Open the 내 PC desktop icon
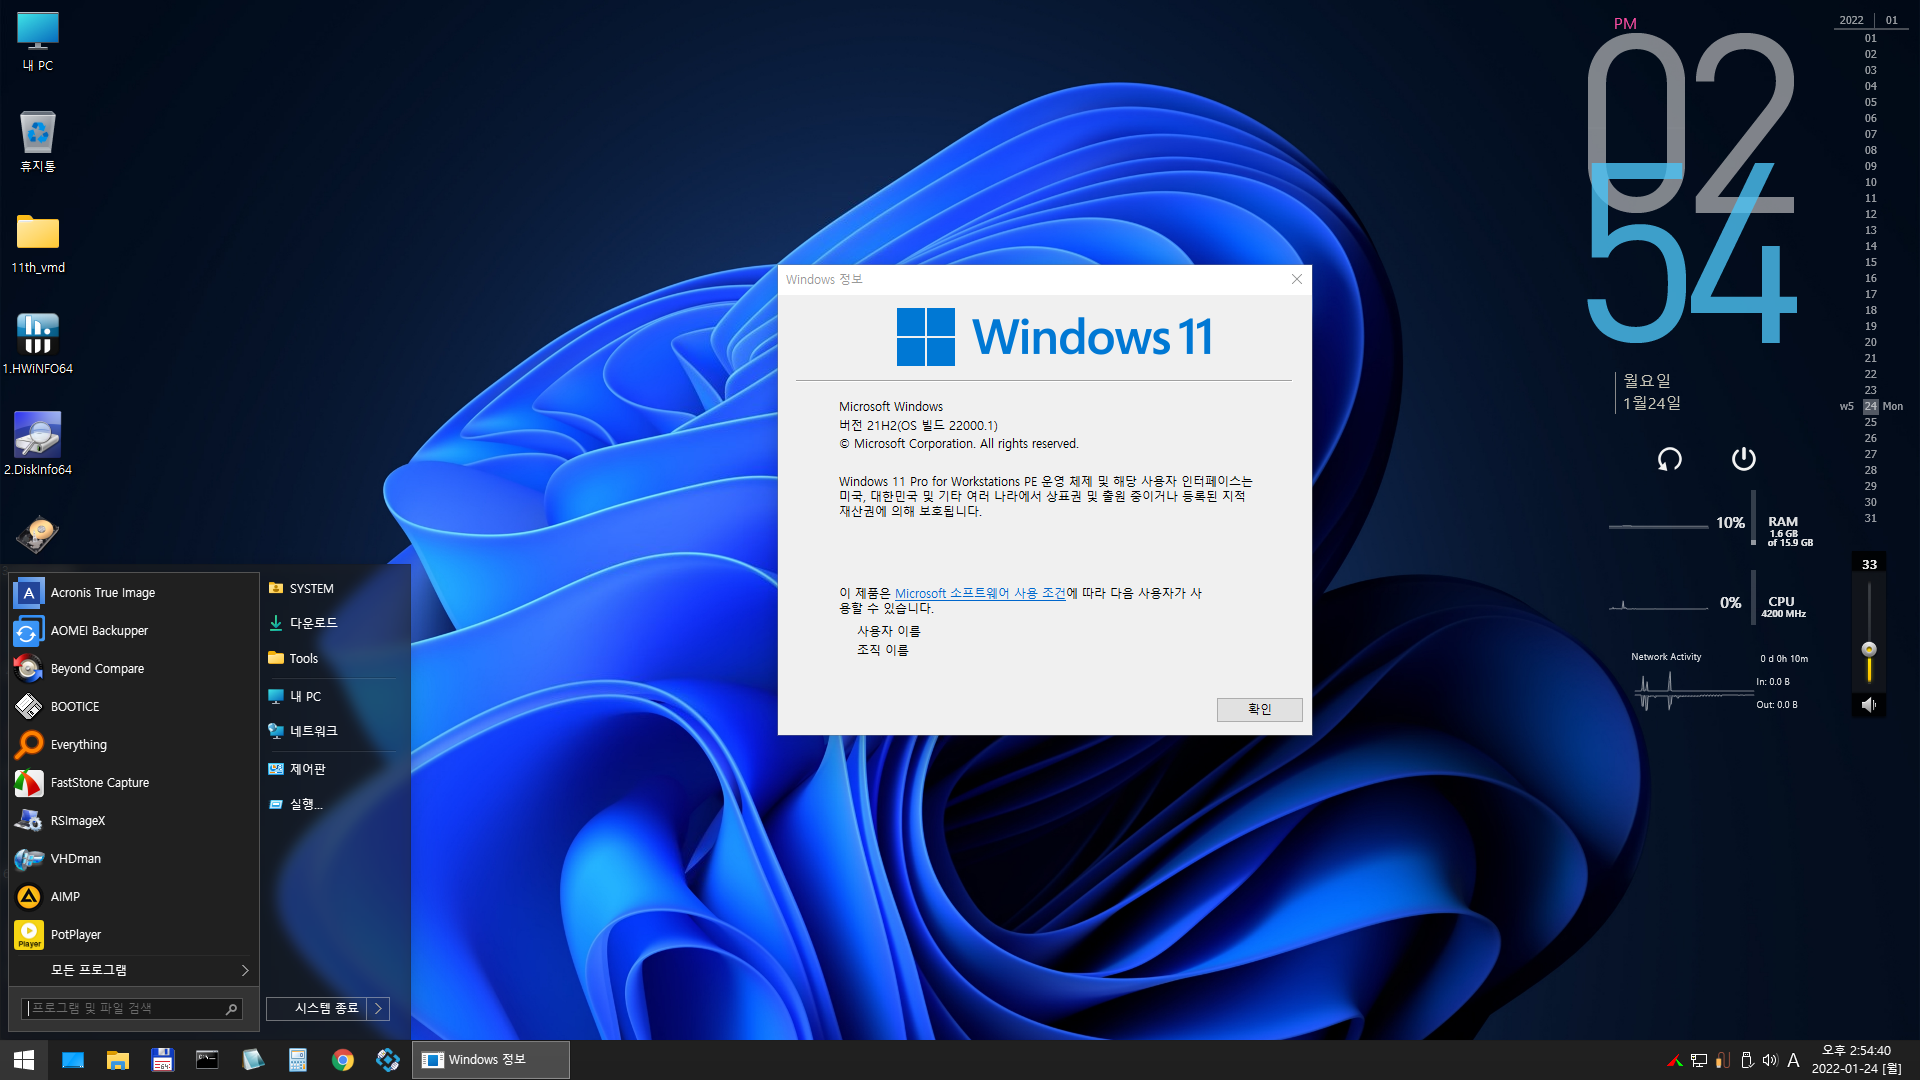Viewport: 1920px width, 1080px height. pyautogui.click(x=38, y=42)
